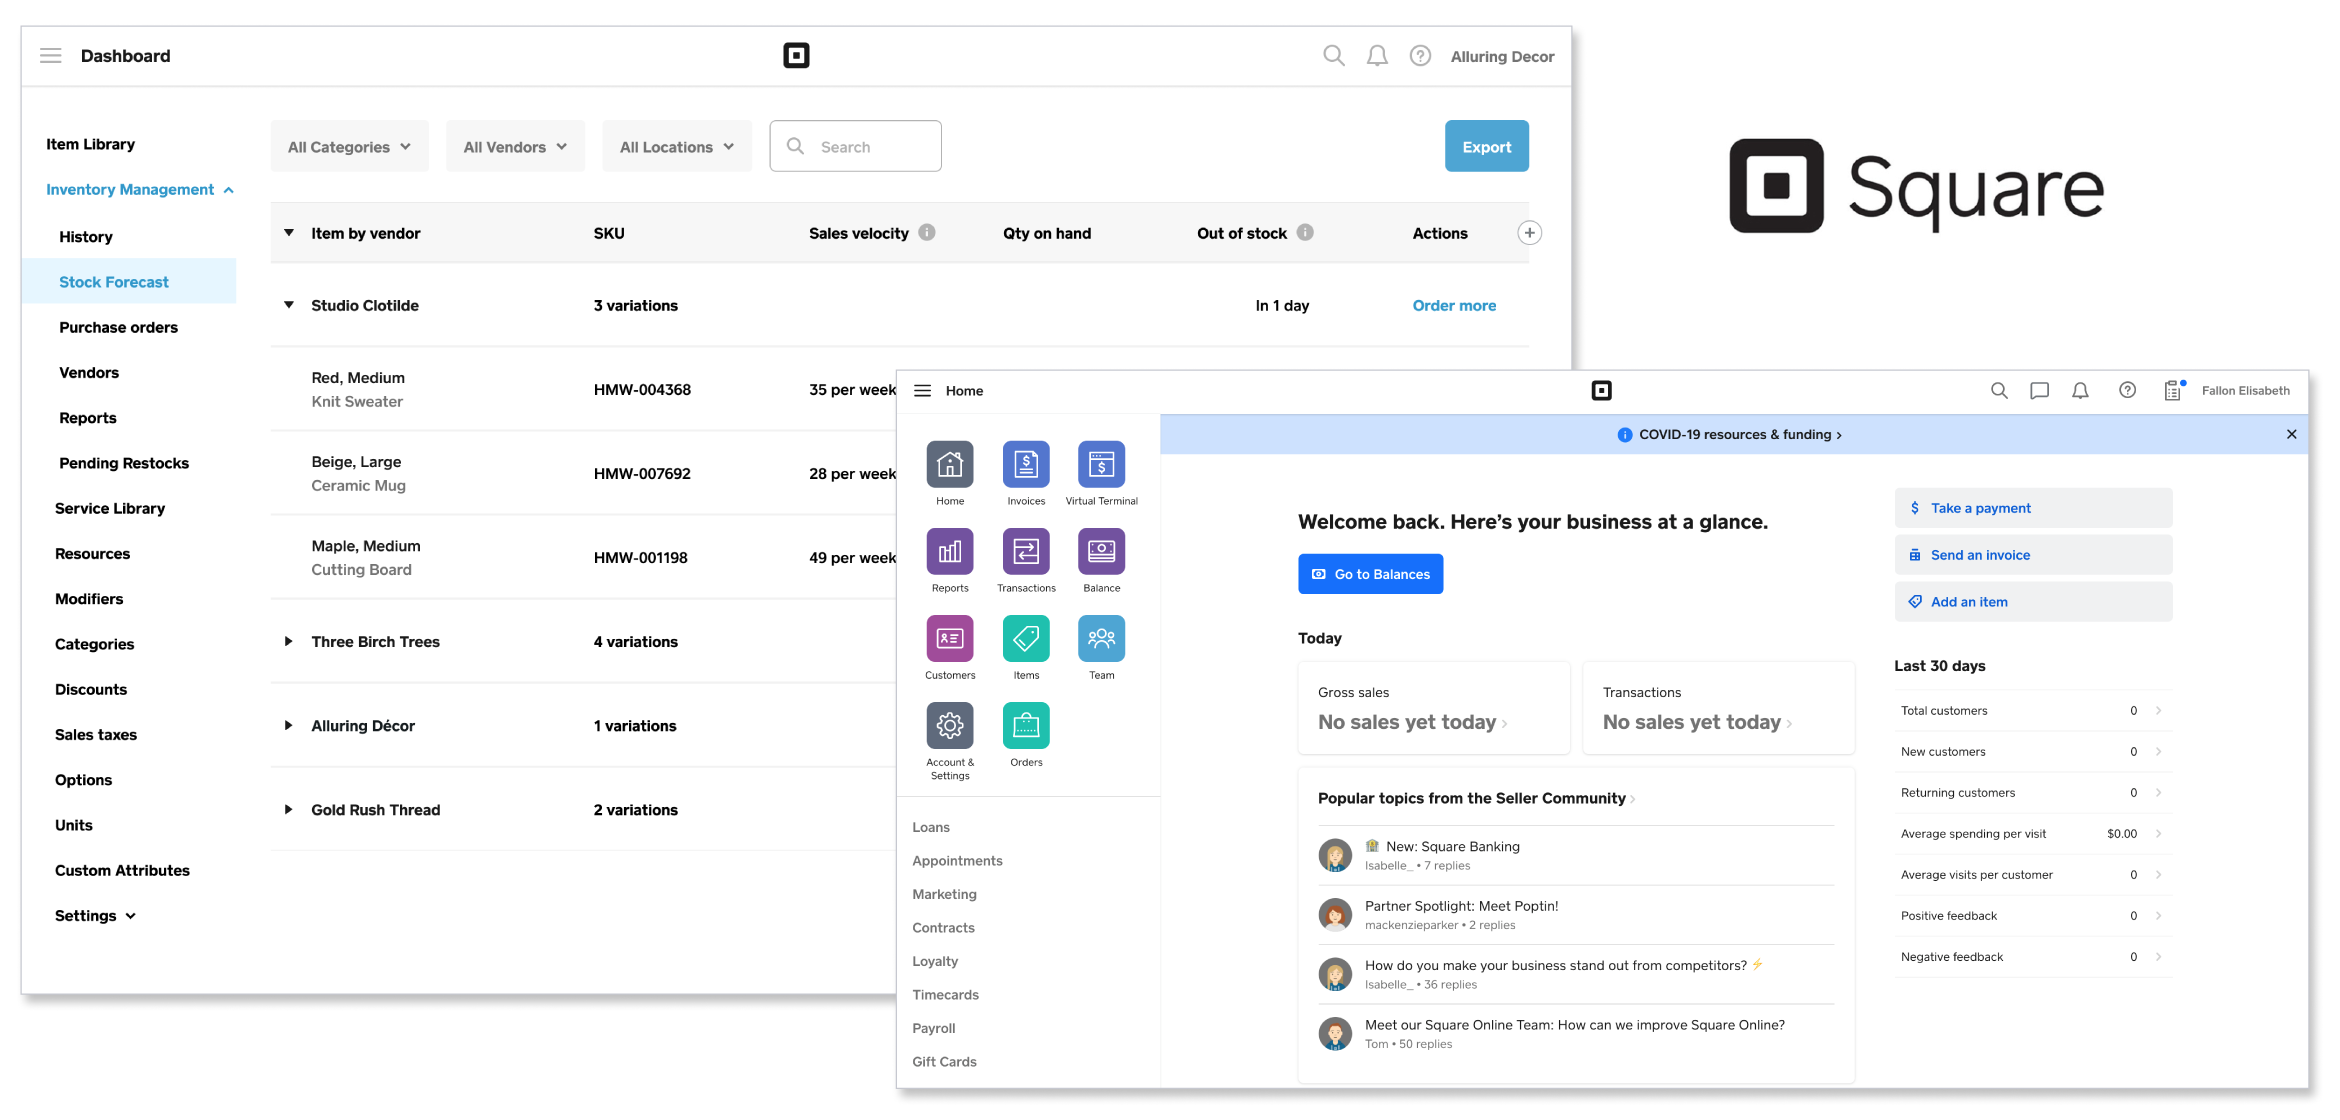Open messages chat icon in Home header

coord(2039,391)
